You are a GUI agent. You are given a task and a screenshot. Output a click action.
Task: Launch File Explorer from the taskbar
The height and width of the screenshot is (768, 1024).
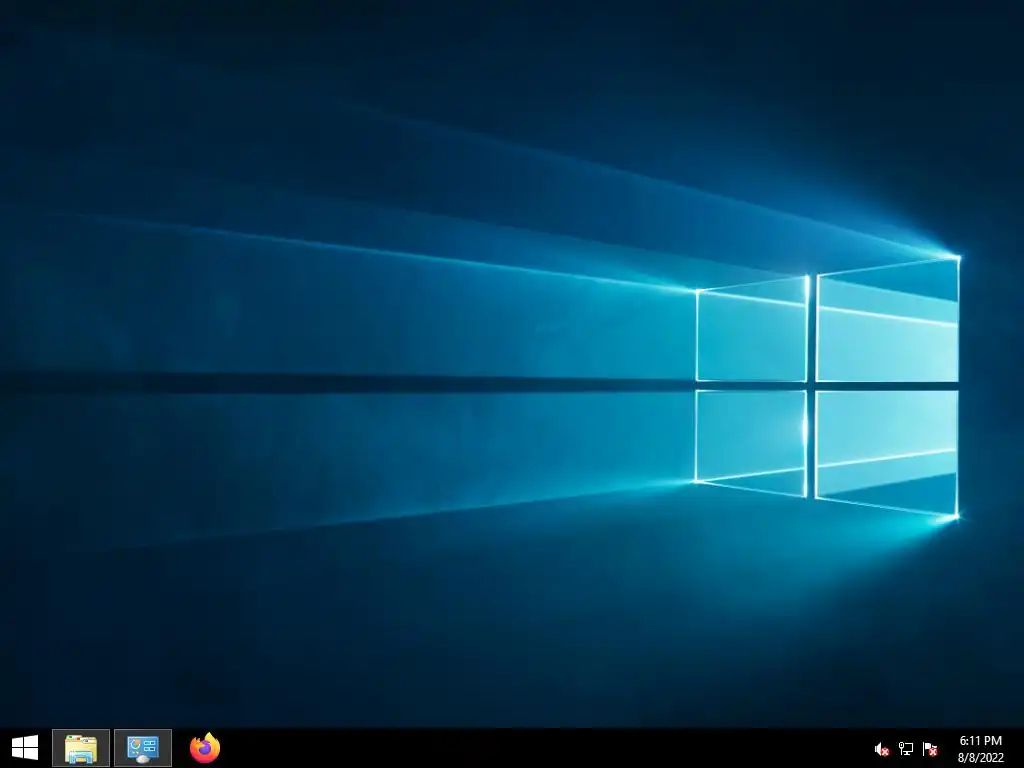(81, 748)
